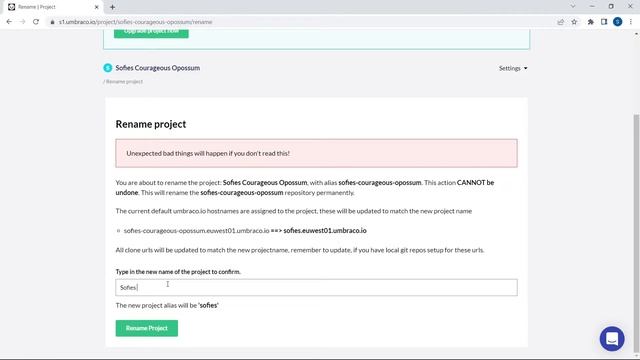Close the Rename | Project tab
This screenshot has width=640, height=360.
click(x=97, y=7)
